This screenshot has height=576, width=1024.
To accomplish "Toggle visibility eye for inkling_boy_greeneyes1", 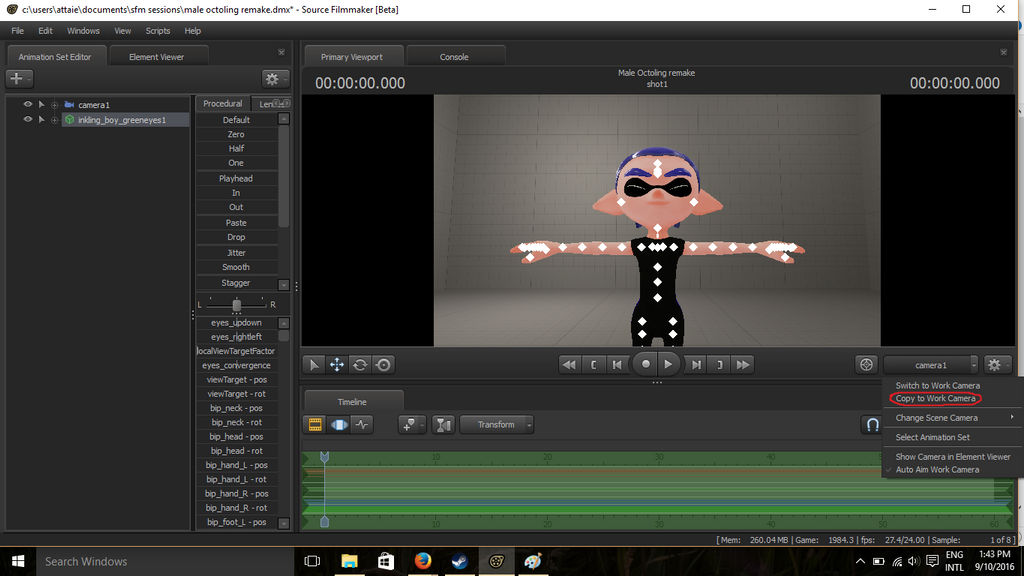I will tap(27, 120).
